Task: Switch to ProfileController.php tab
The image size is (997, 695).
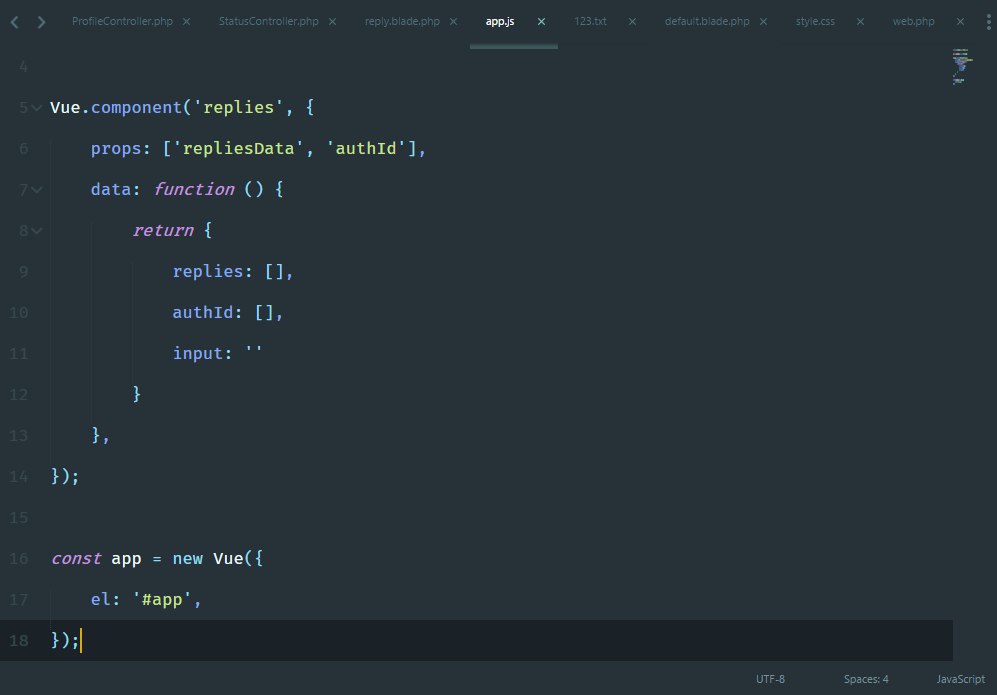Action: (122, 21)
